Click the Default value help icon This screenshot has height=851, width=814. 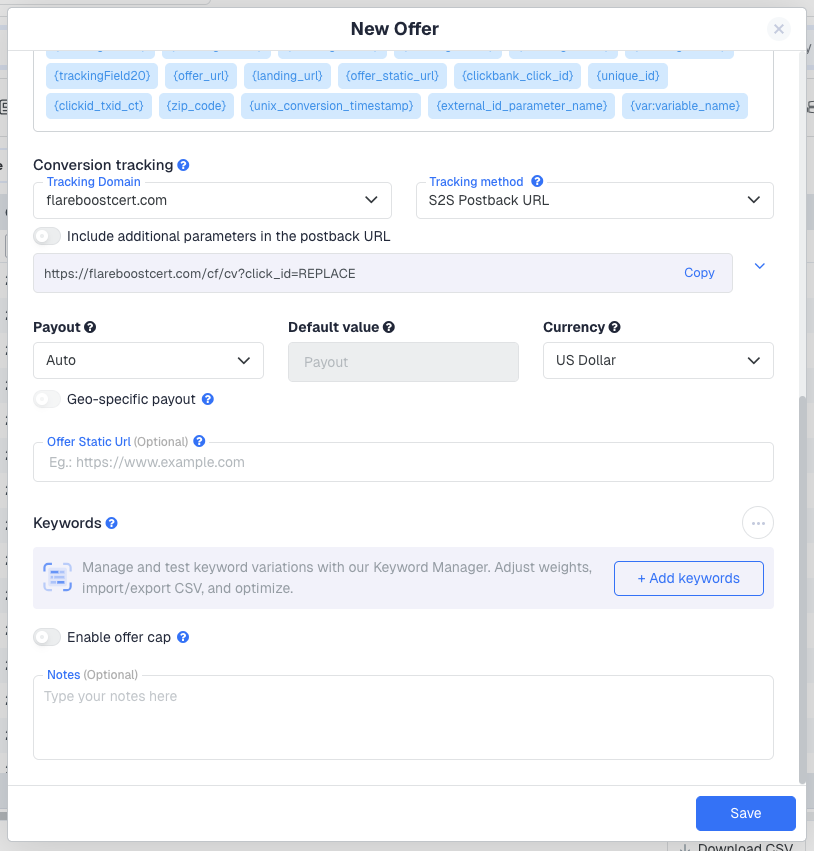pos(388,327)
